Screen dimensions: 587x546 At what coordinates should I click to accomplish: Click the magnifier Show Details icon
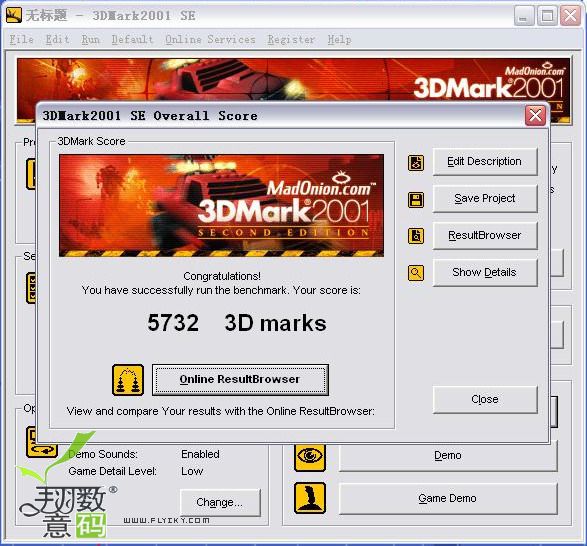coord(416,273)
